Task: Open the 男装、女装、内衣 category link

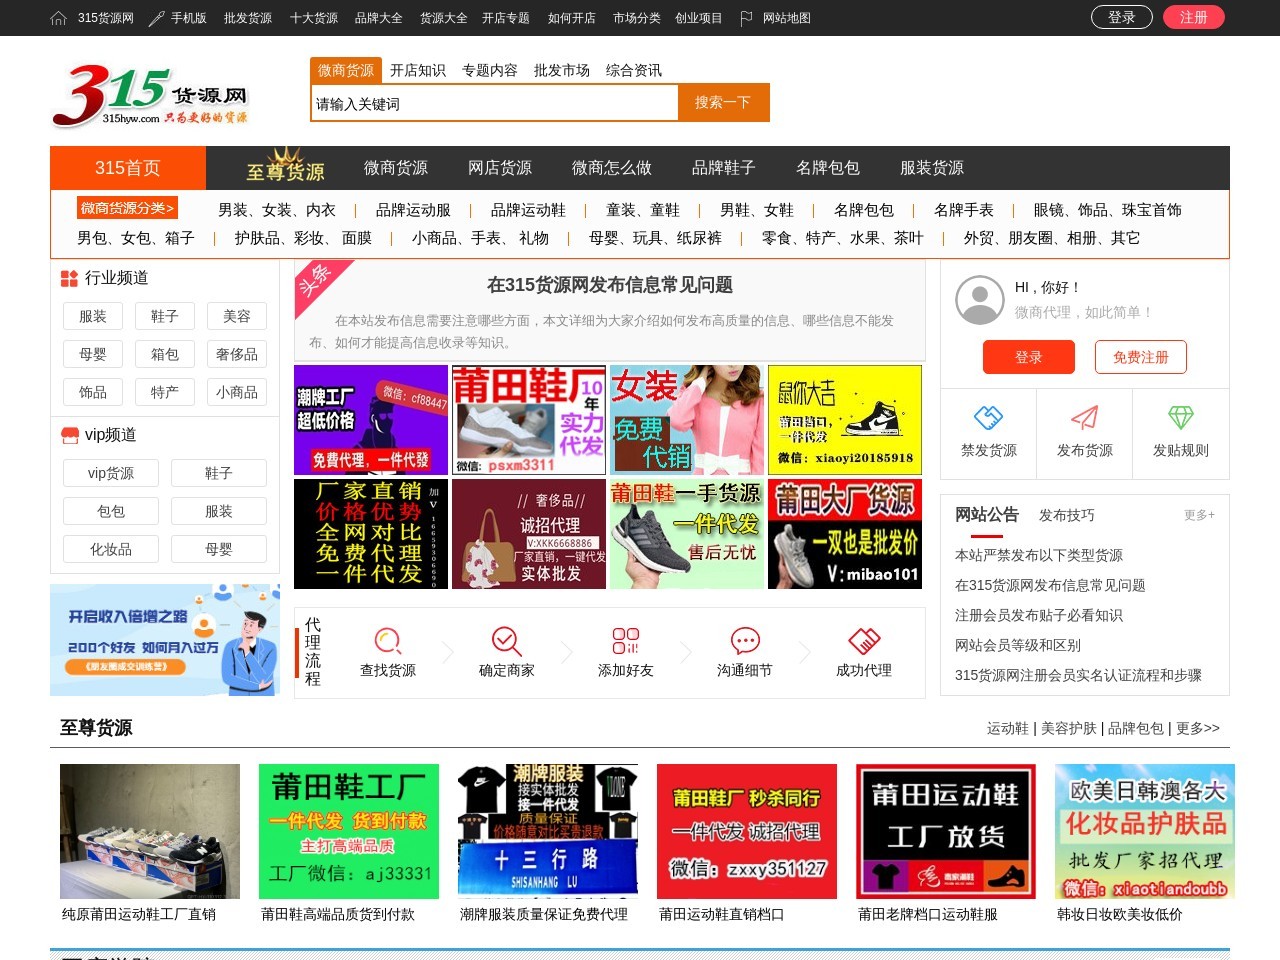Action: click(x=277, y=210)
